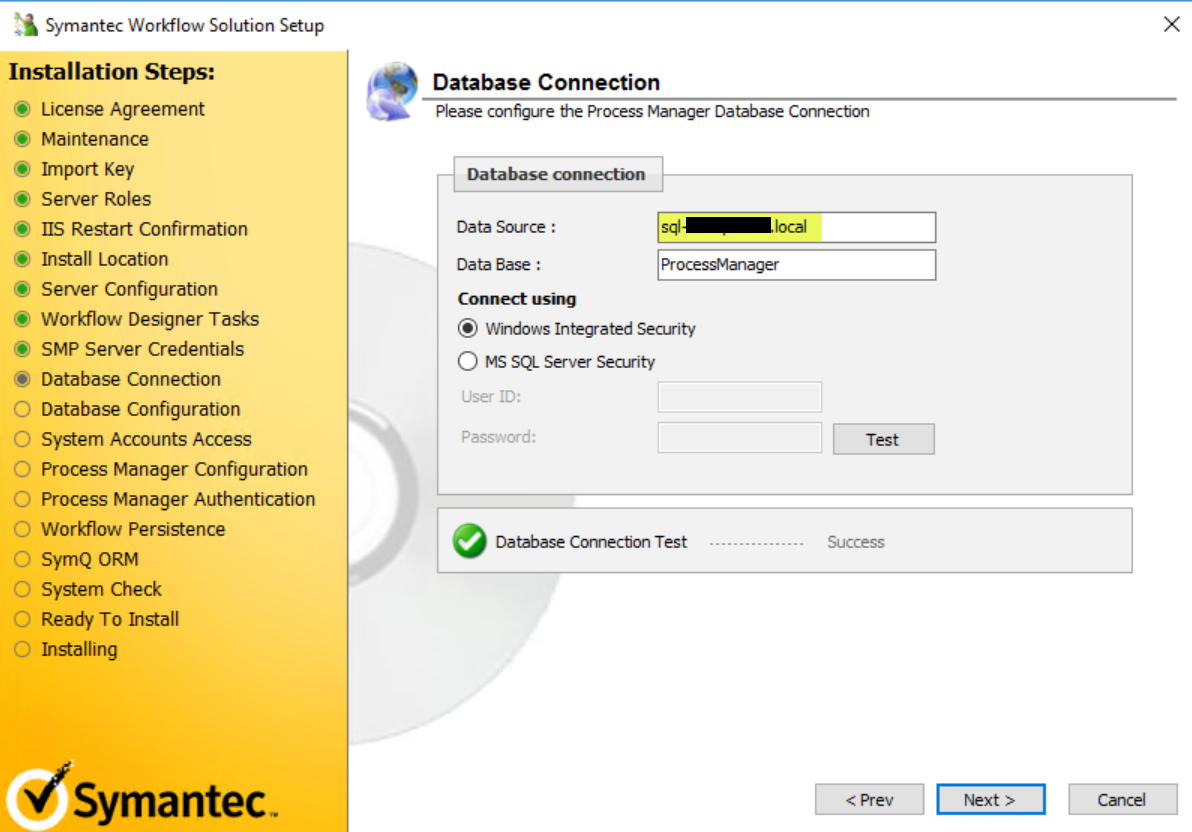Viewport: 1192px width, 832px height.
Task: Click the Database Configuration step bullet
Action: 23,409
